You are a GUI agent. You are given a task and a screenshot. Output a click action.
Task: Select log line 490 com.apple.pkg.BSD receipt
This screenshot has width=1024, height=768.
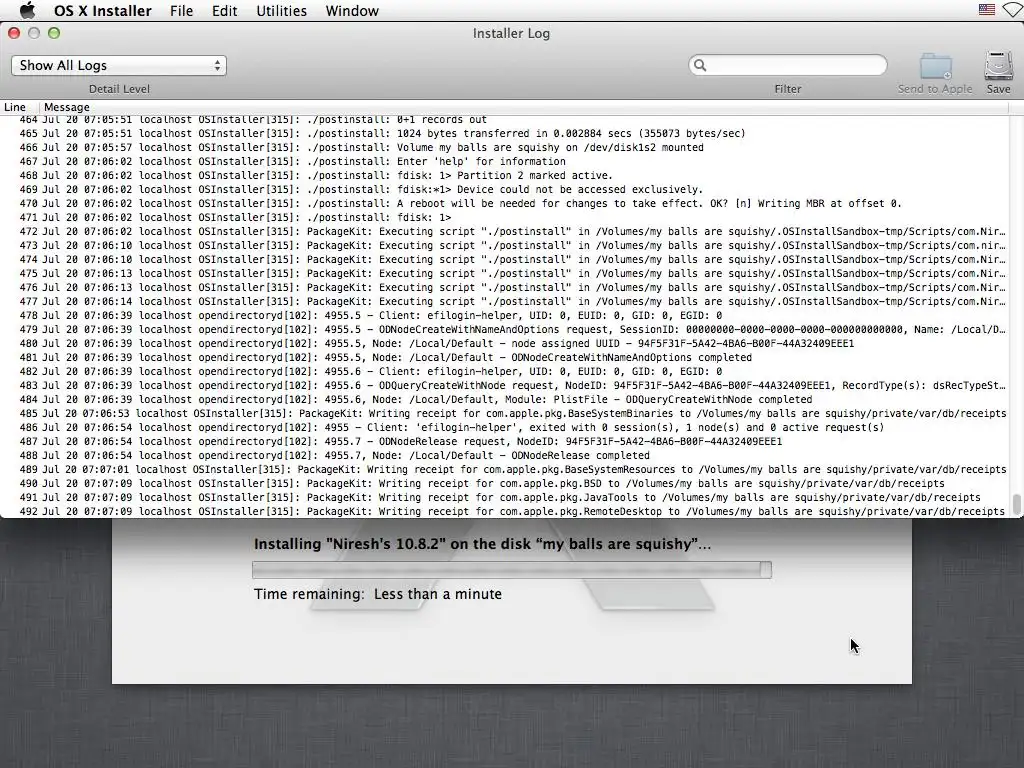pos(504,484)
